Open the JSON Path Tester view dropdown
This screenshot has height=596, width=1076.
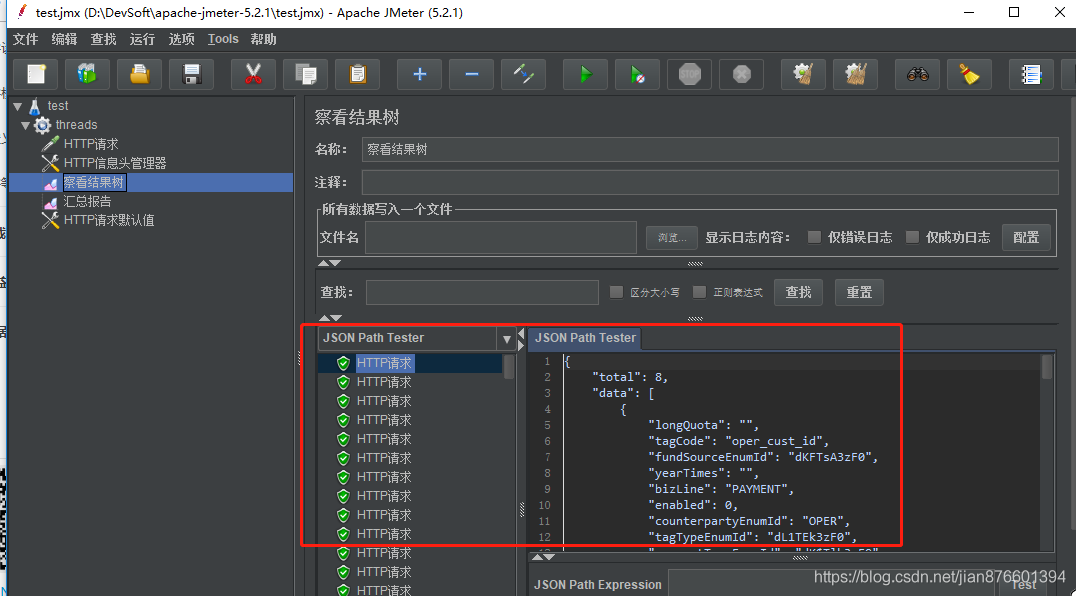pos(504,338)
